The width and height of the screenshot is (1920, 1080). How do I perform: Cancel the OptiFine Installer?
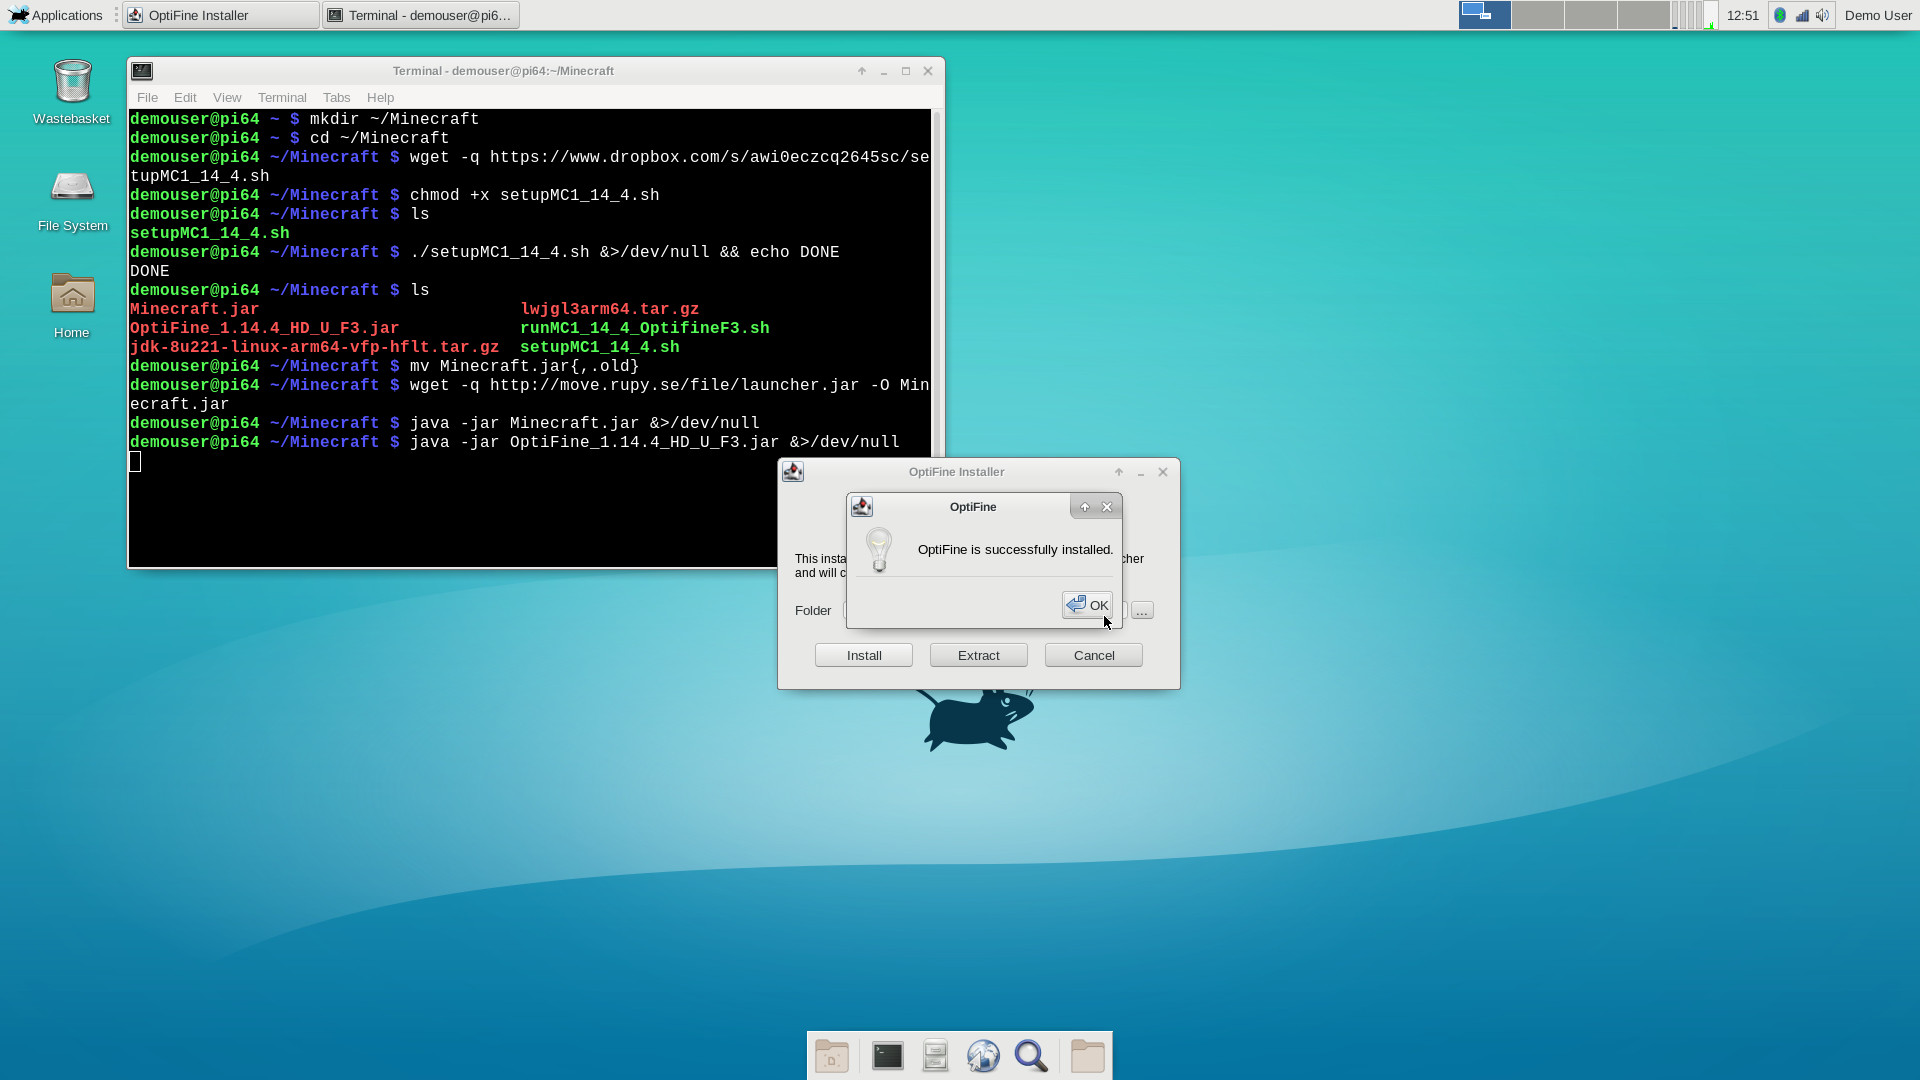tap(1093, 655)
